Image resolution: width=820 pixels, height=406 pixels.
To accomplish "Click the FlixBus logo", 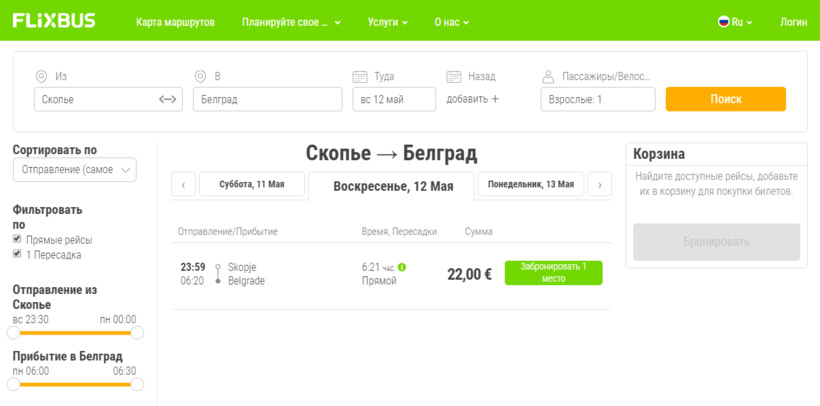I will 55,20.
